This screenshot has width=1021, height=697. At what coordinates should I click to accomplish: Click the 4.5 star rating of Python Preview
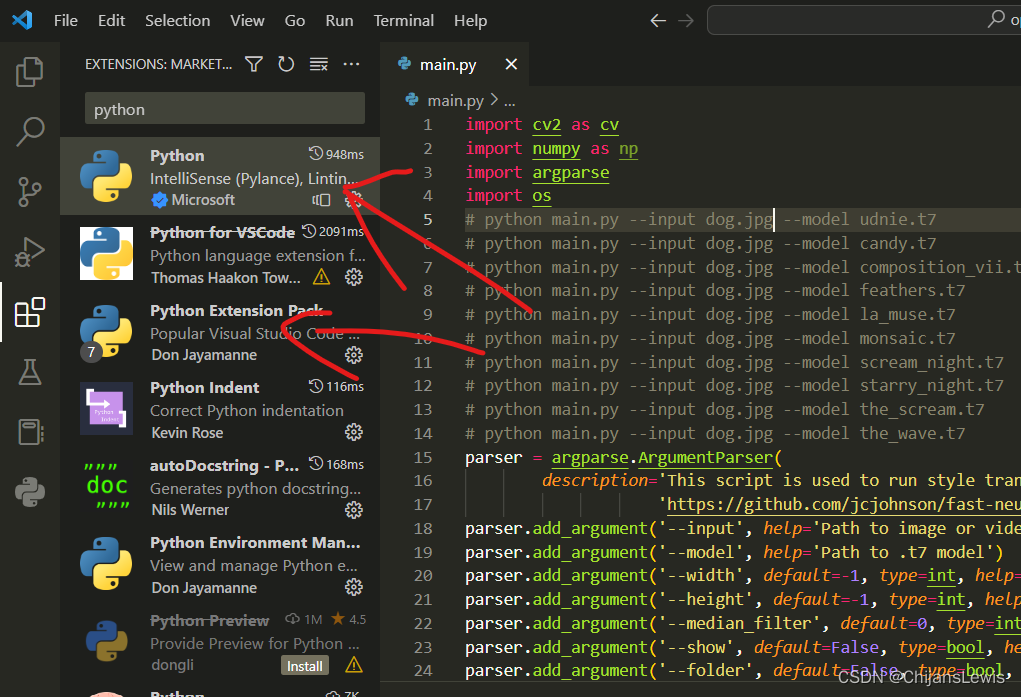[348, 619]
